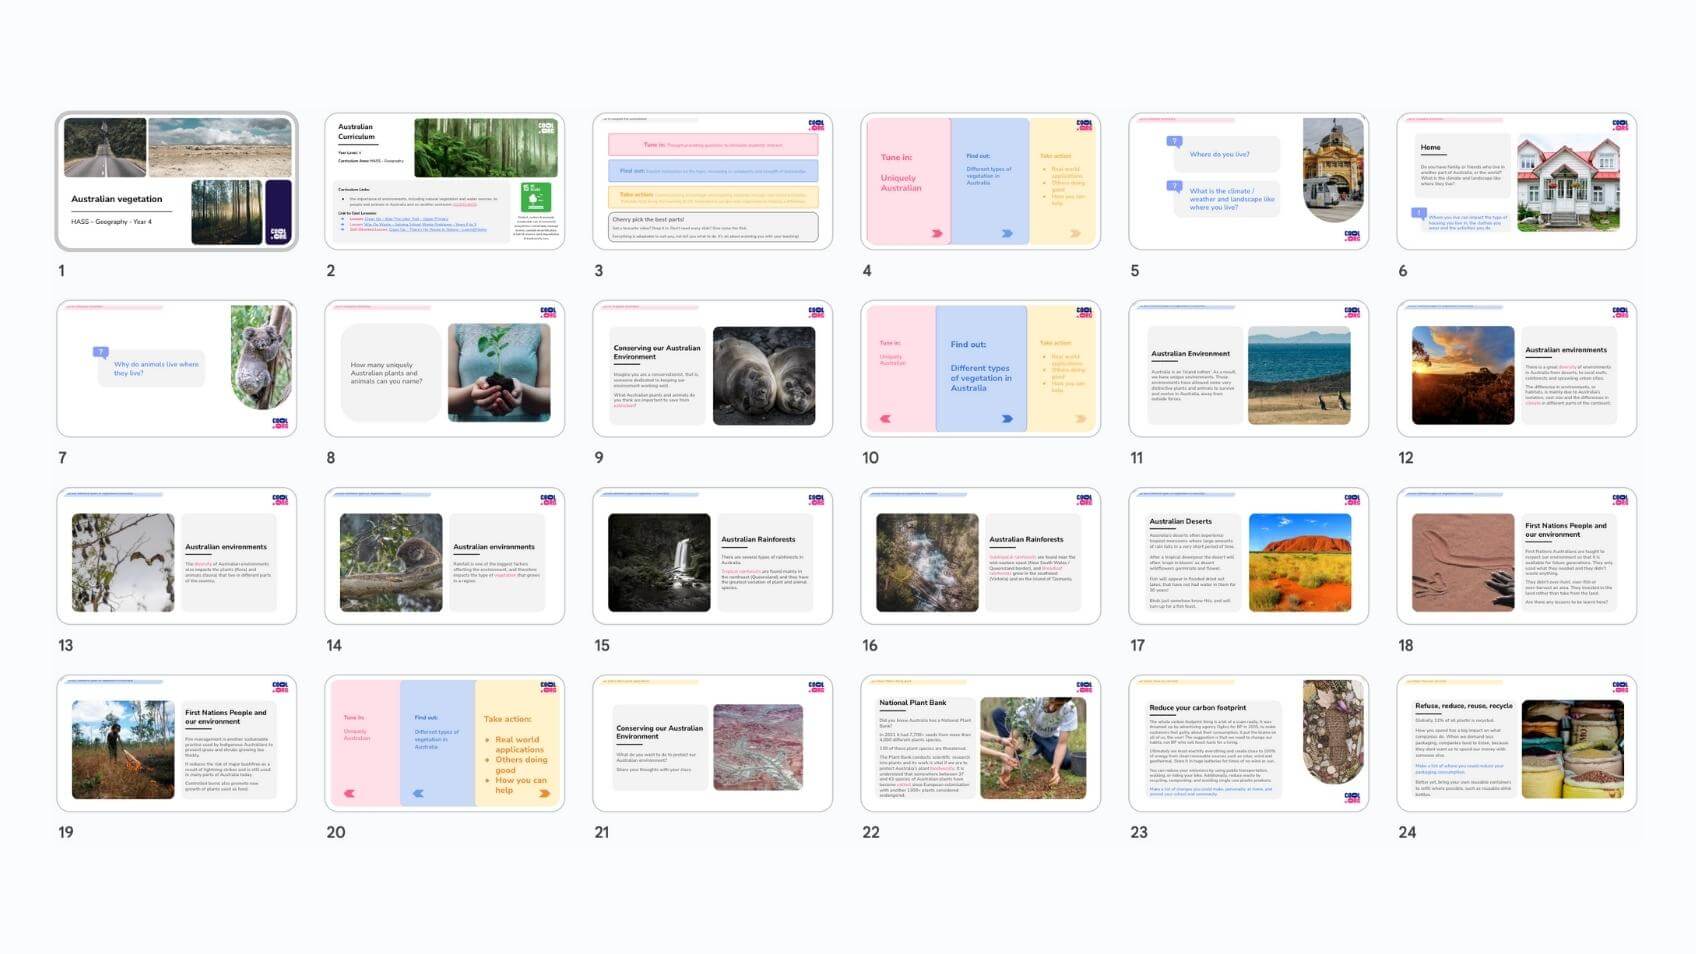Select slide 24 Refuse, reduce, reuse, recycle
The image size is (1696, 954).
tap(1516, 743)
